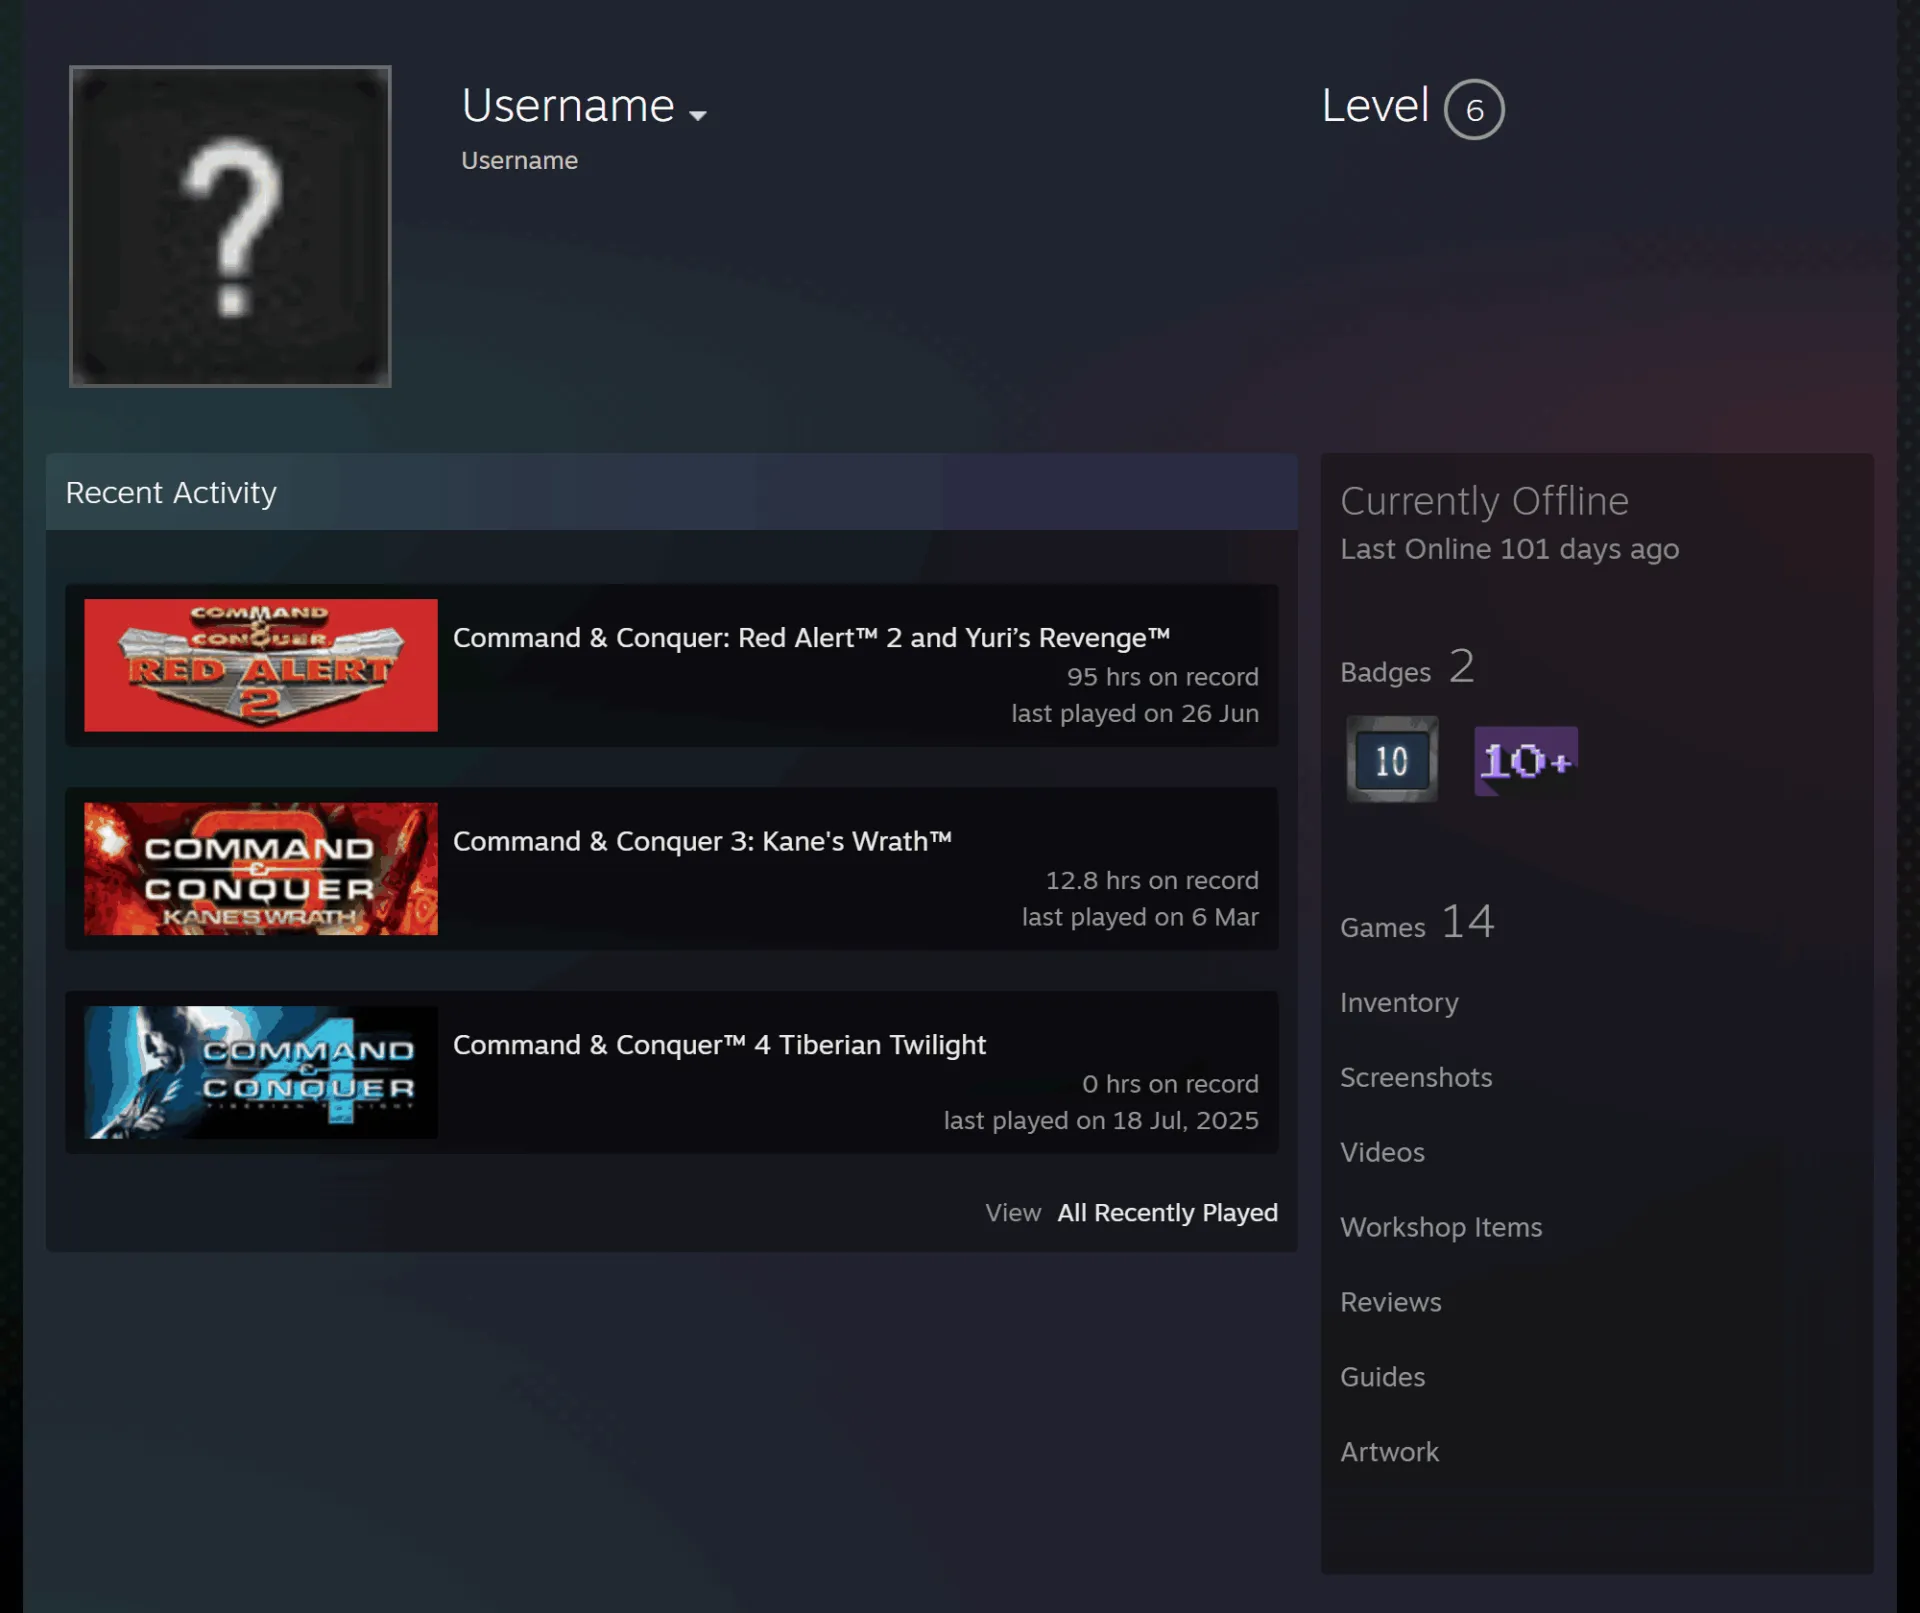Open the Tiberian Twilight game thumbnail
The height and width of the screenshot is (1613, 1920).
coord(261,1072)
